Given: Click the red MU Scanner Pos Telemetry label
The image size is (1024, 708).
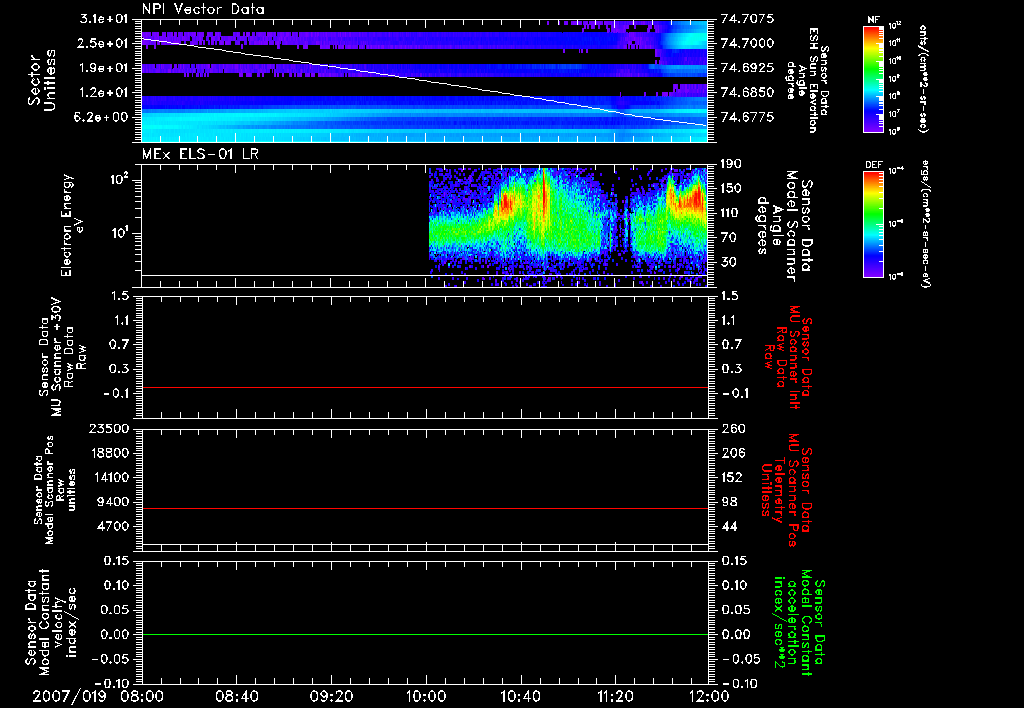Looking at the screenshot, I should click(786, 490).
